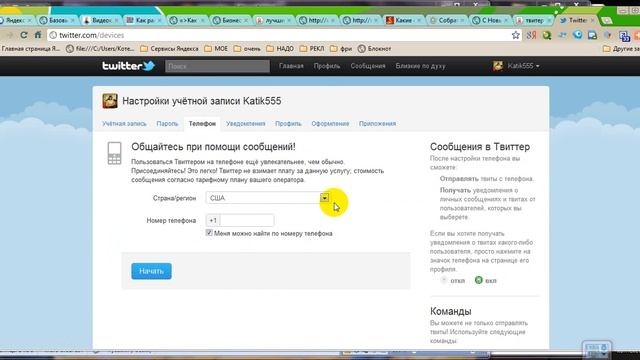This screenshot has width=640, height=360.
Task: Switch to the 'твитер' browser tab
Action: [533, 20]
